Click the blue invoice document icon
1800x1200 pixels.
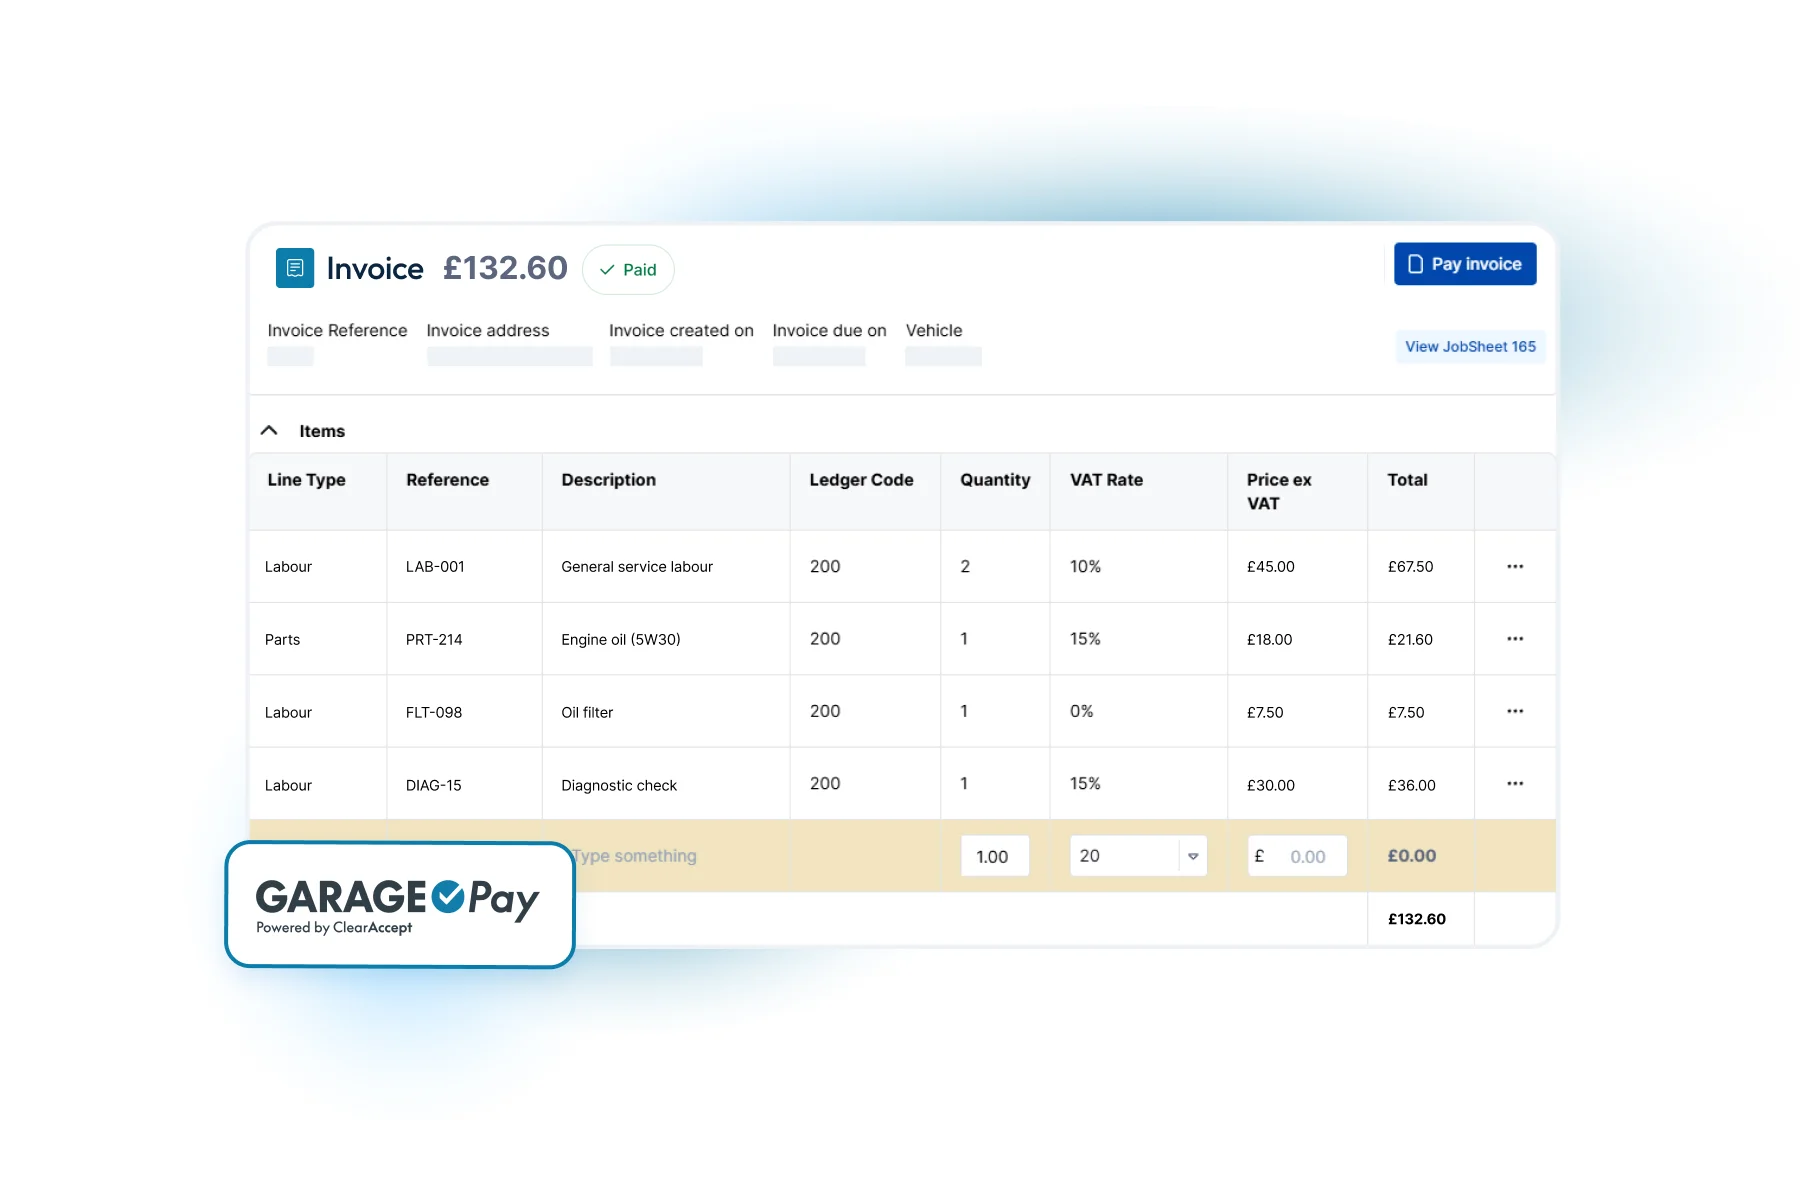pos(294,268)
